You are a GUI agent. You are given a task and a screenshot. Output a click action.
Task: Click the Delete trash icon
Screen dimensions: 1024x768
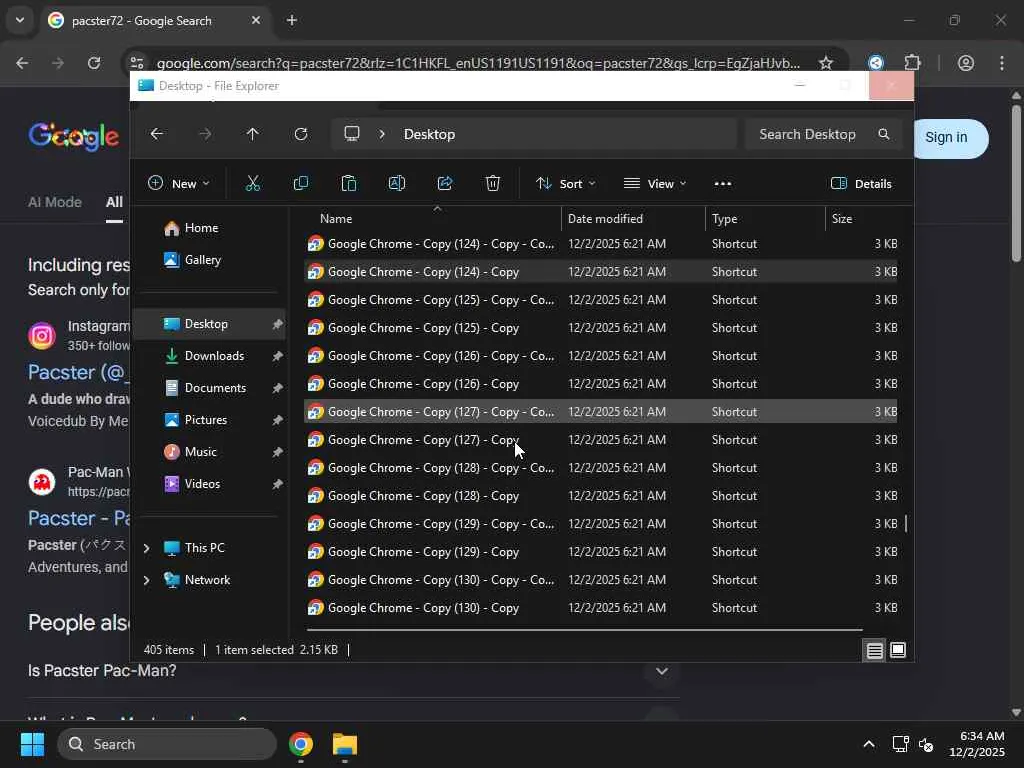pyautogui.click(x=493, y=184)
